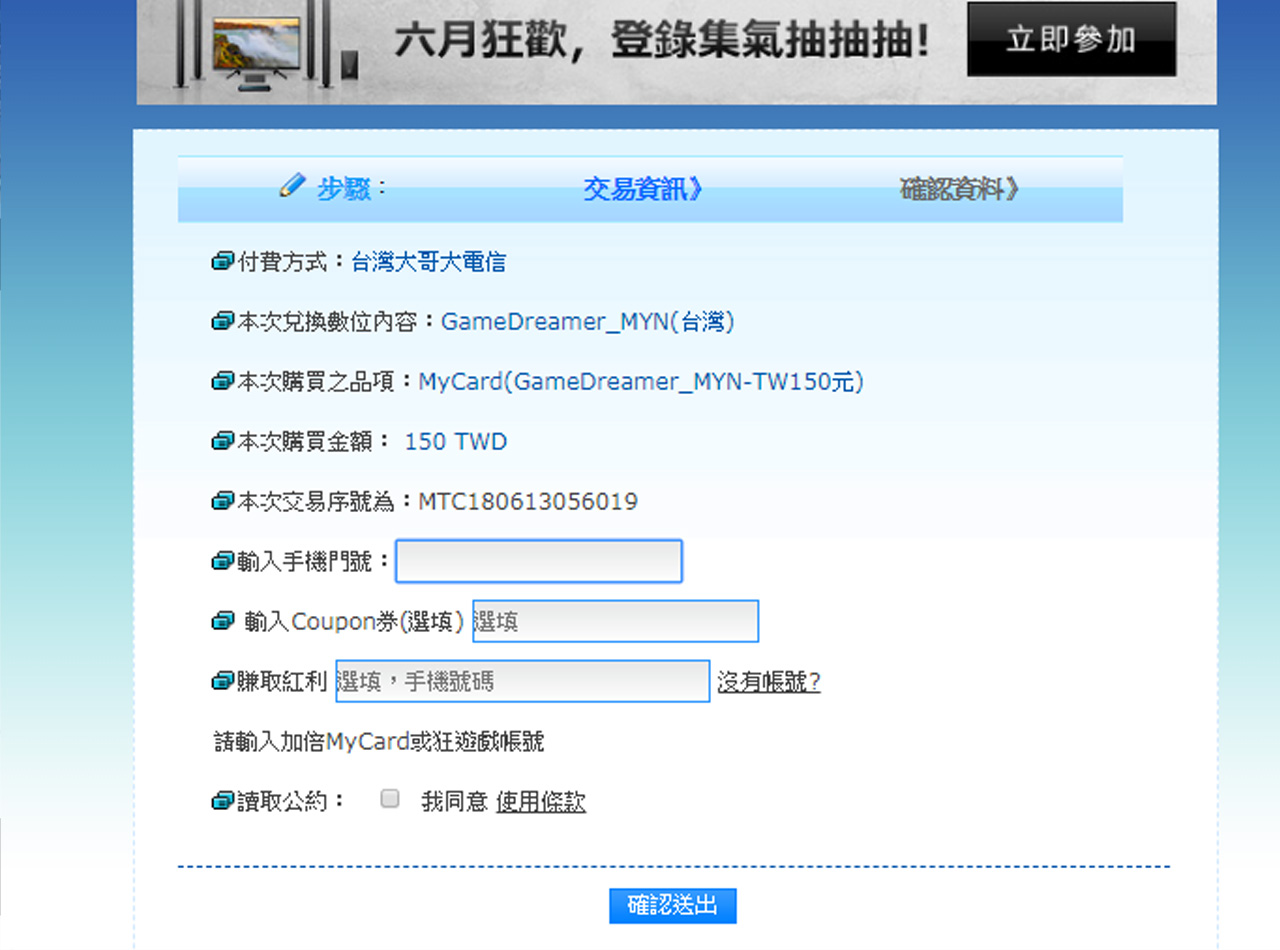
Task: Click the bullet icon beside 本次購買之品項
Action: coord(222,382)
